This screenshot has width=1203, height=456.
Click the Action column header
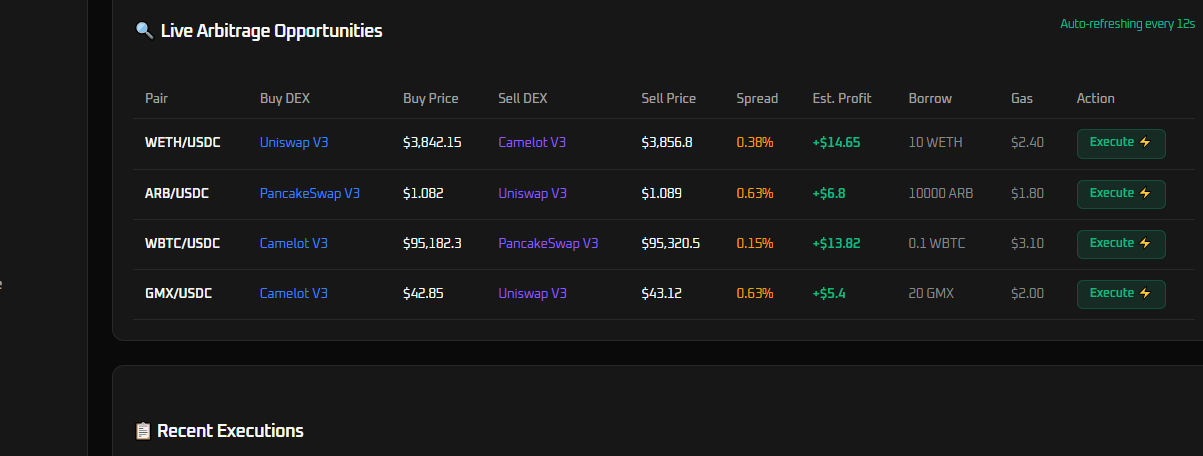pos(1096,98)
